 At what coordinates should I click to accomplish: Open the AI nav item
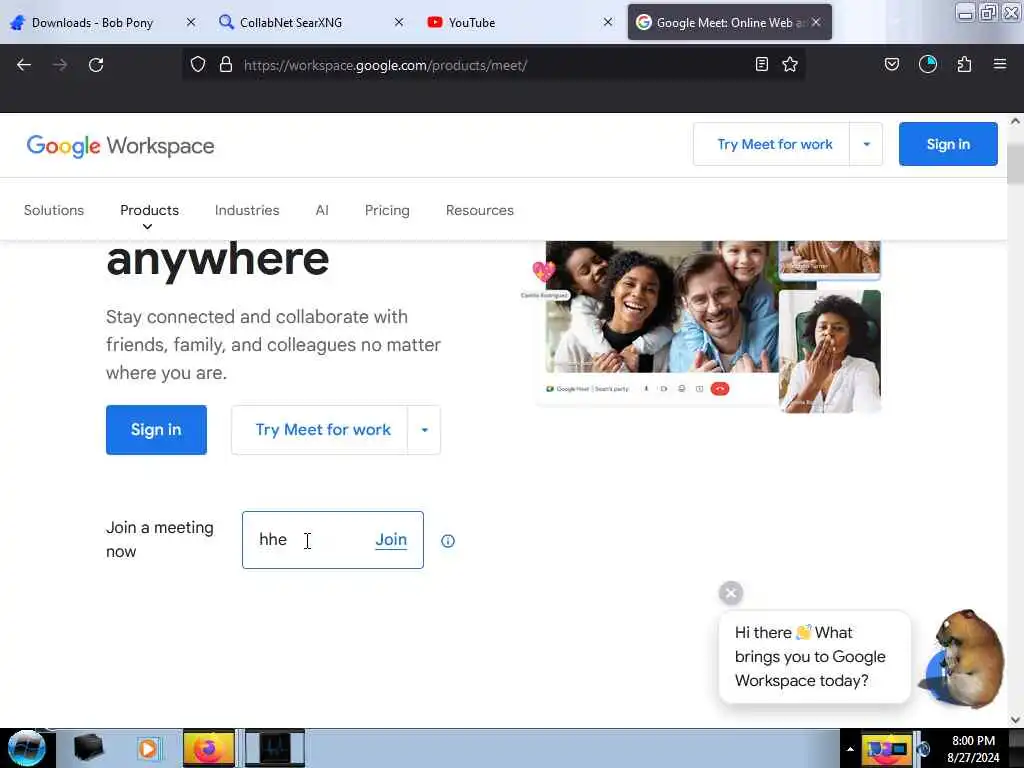(322, 210)
